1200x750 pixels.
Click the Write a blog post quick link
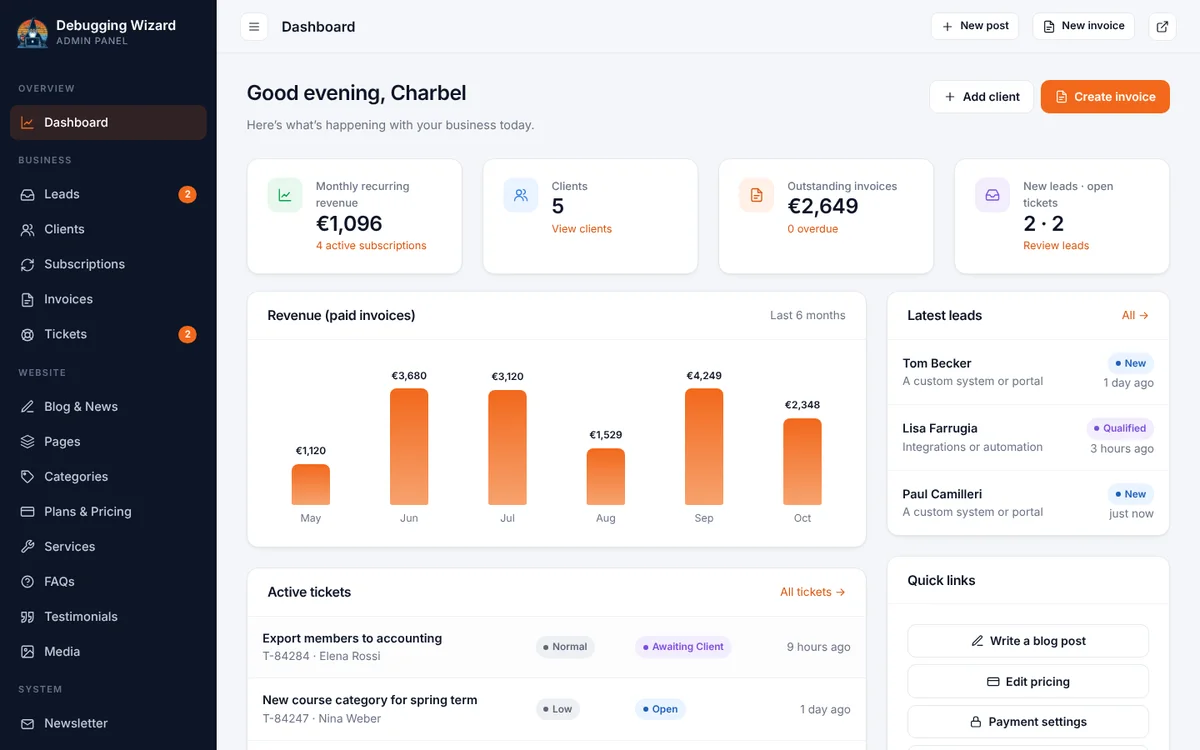pyautogui.click(x=1028, y=641)
